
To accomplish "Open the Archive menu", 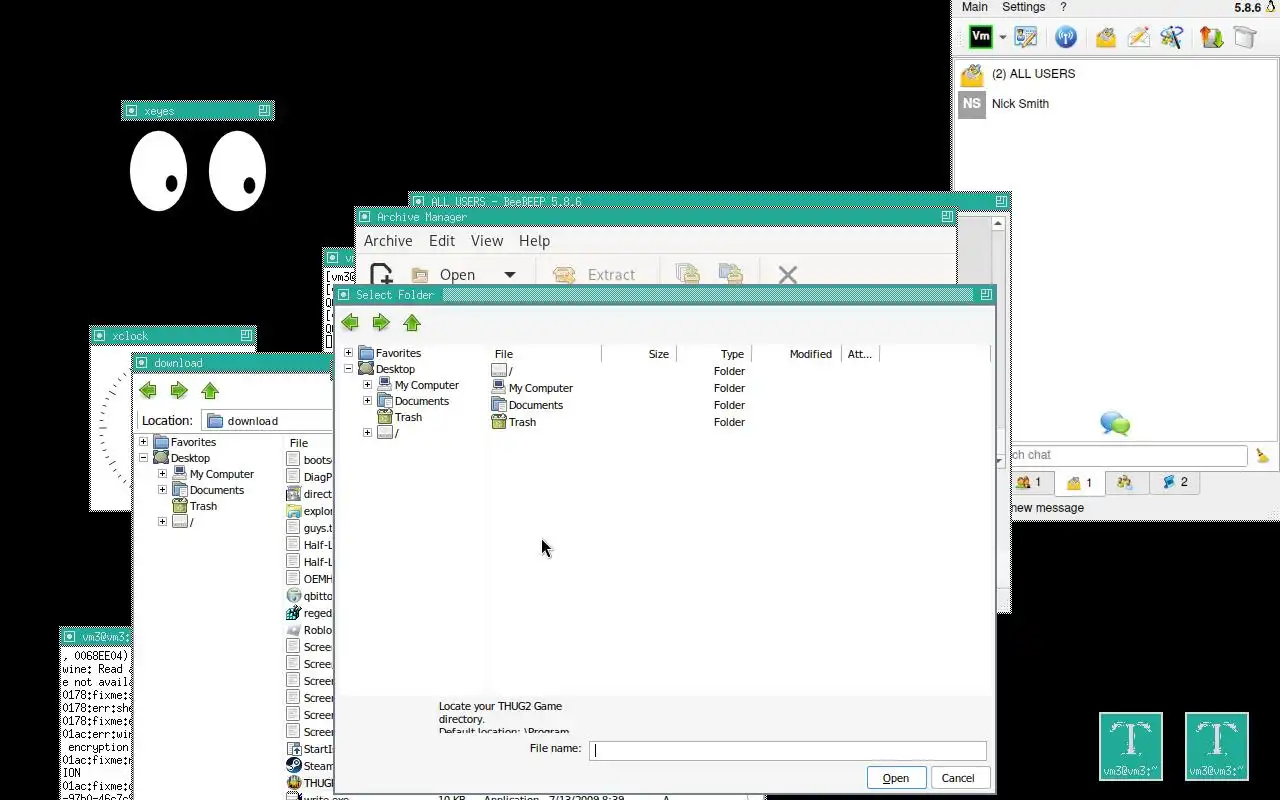I will coord(388,241).
